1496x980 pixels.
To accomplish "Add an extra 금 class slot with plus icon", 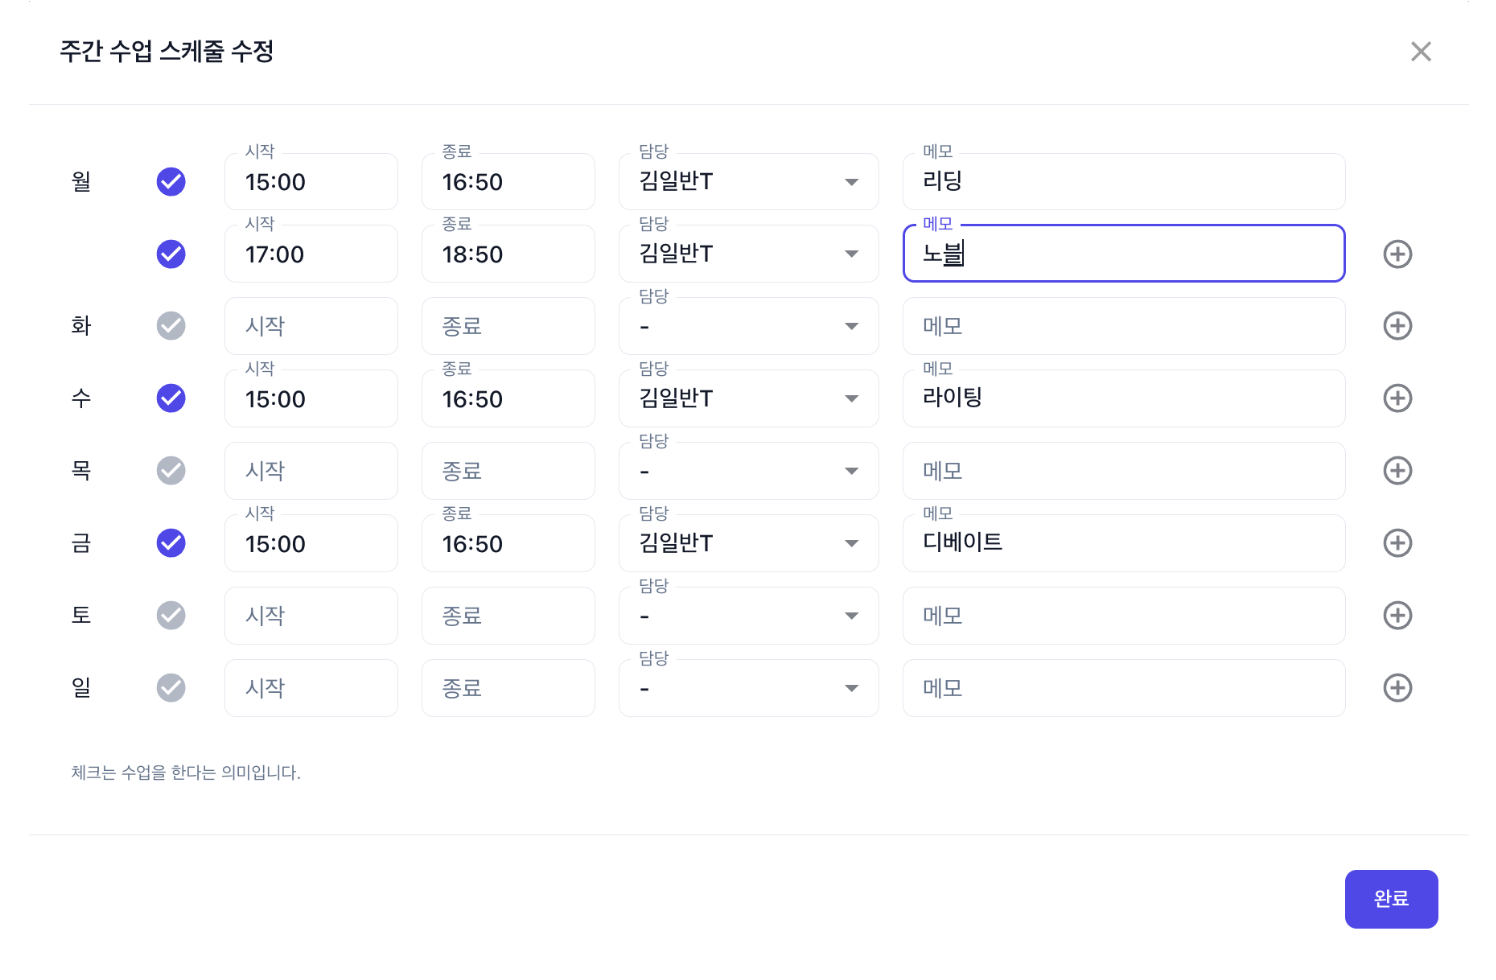I will (1397, 543).
